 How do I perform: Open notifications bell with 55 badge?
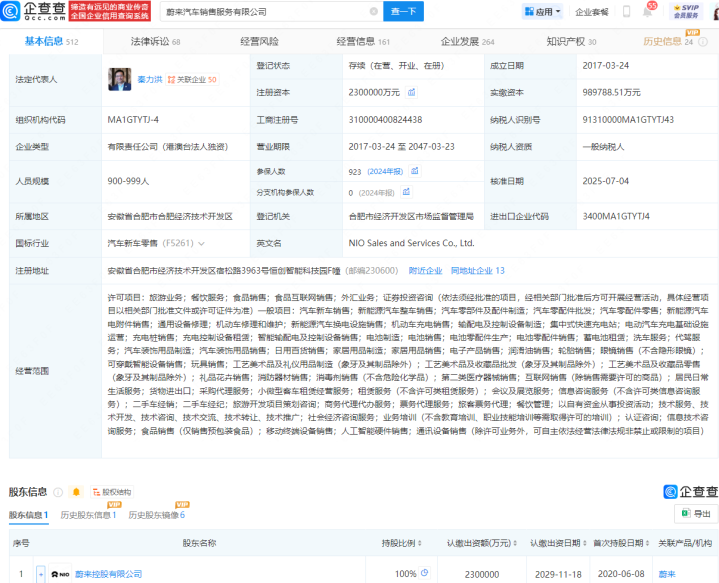pos(648,11)
